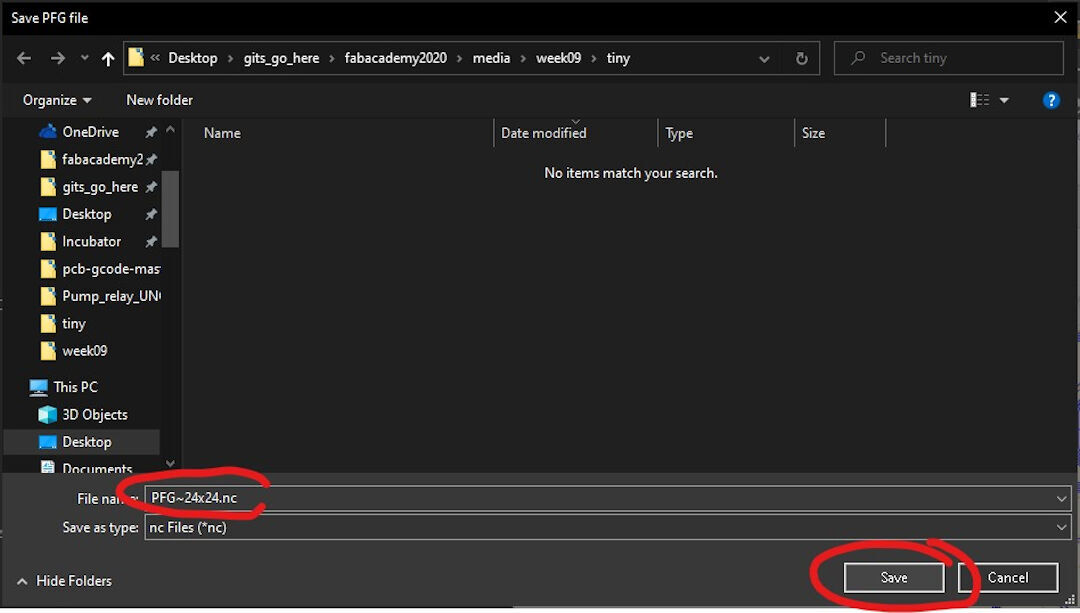
Task: Open the Save as type dropdown
Action: pyautogui.click(x=1063, y=527)
